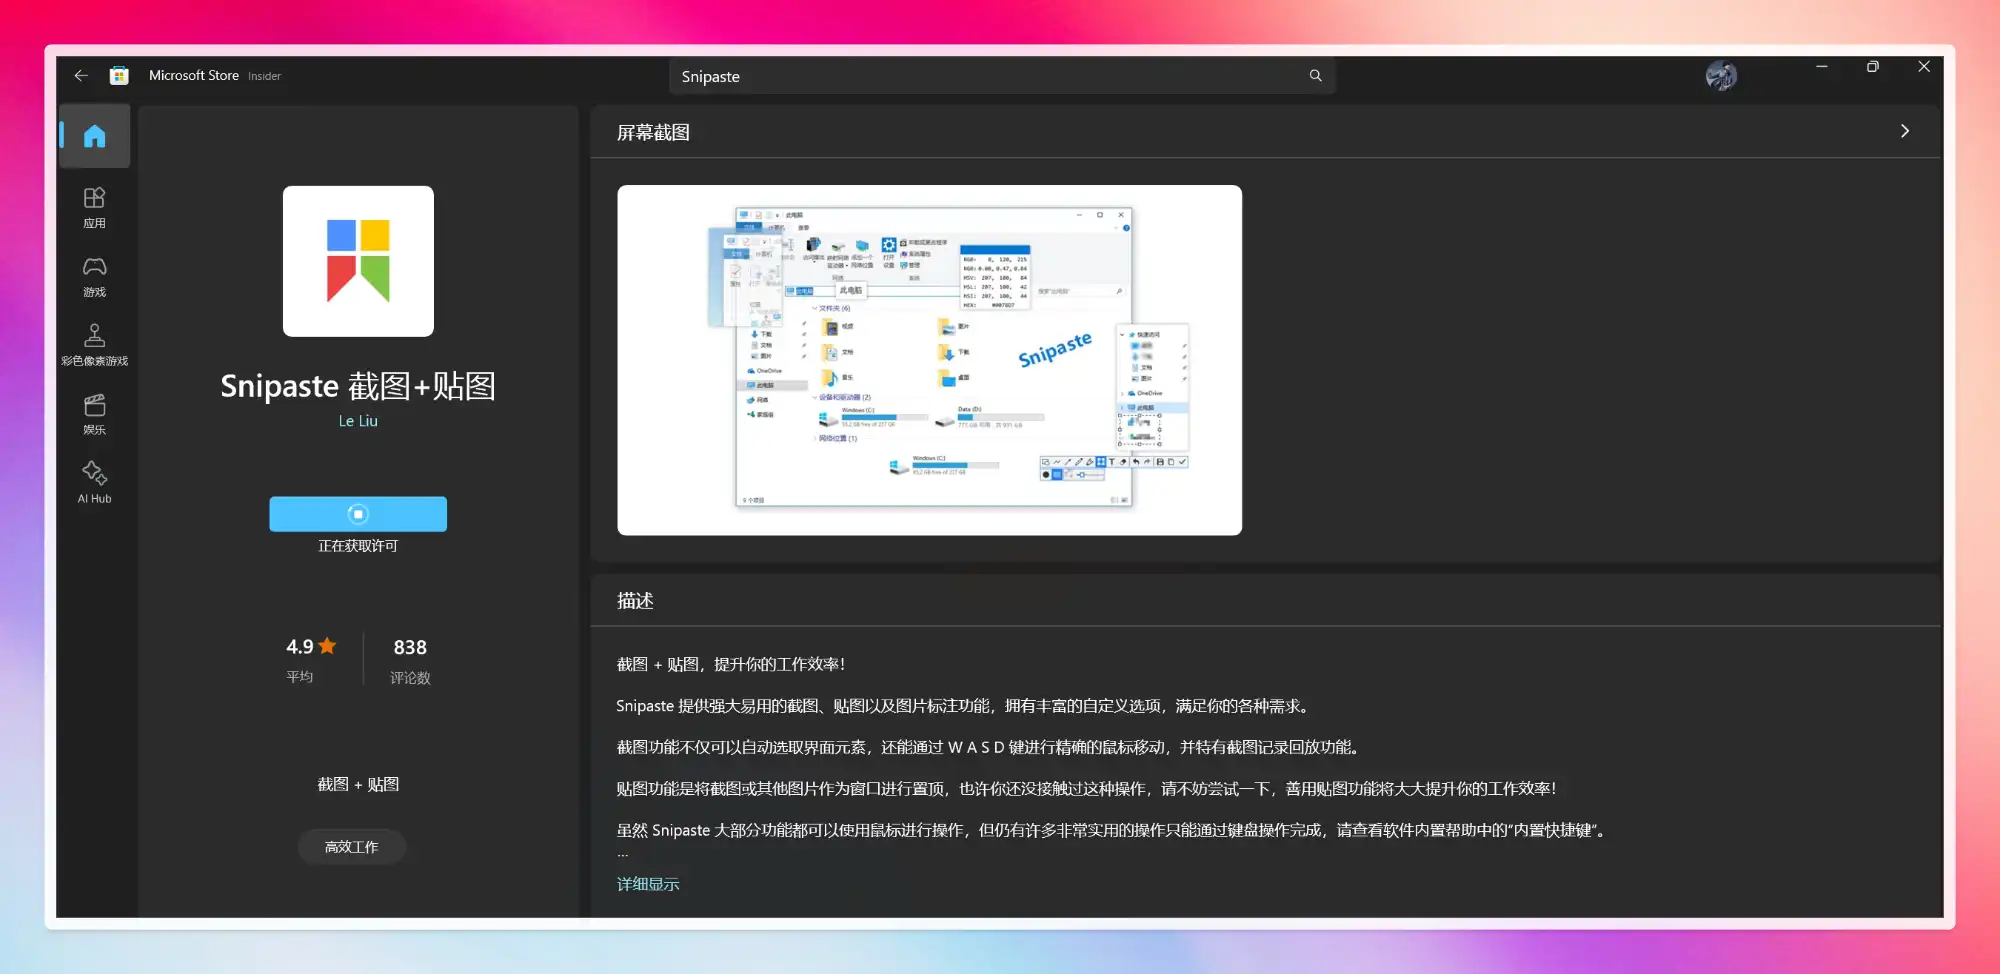
Task: Click the search magnifier icon
Action: (x=1315, y=76)
